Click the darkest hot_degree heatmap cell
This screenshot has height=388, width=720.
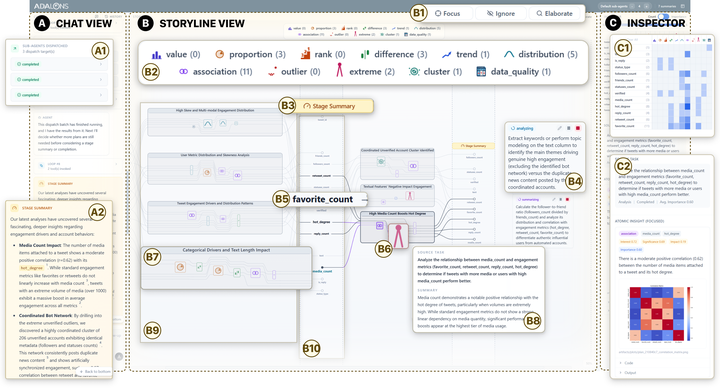click(x=687, y=107)
